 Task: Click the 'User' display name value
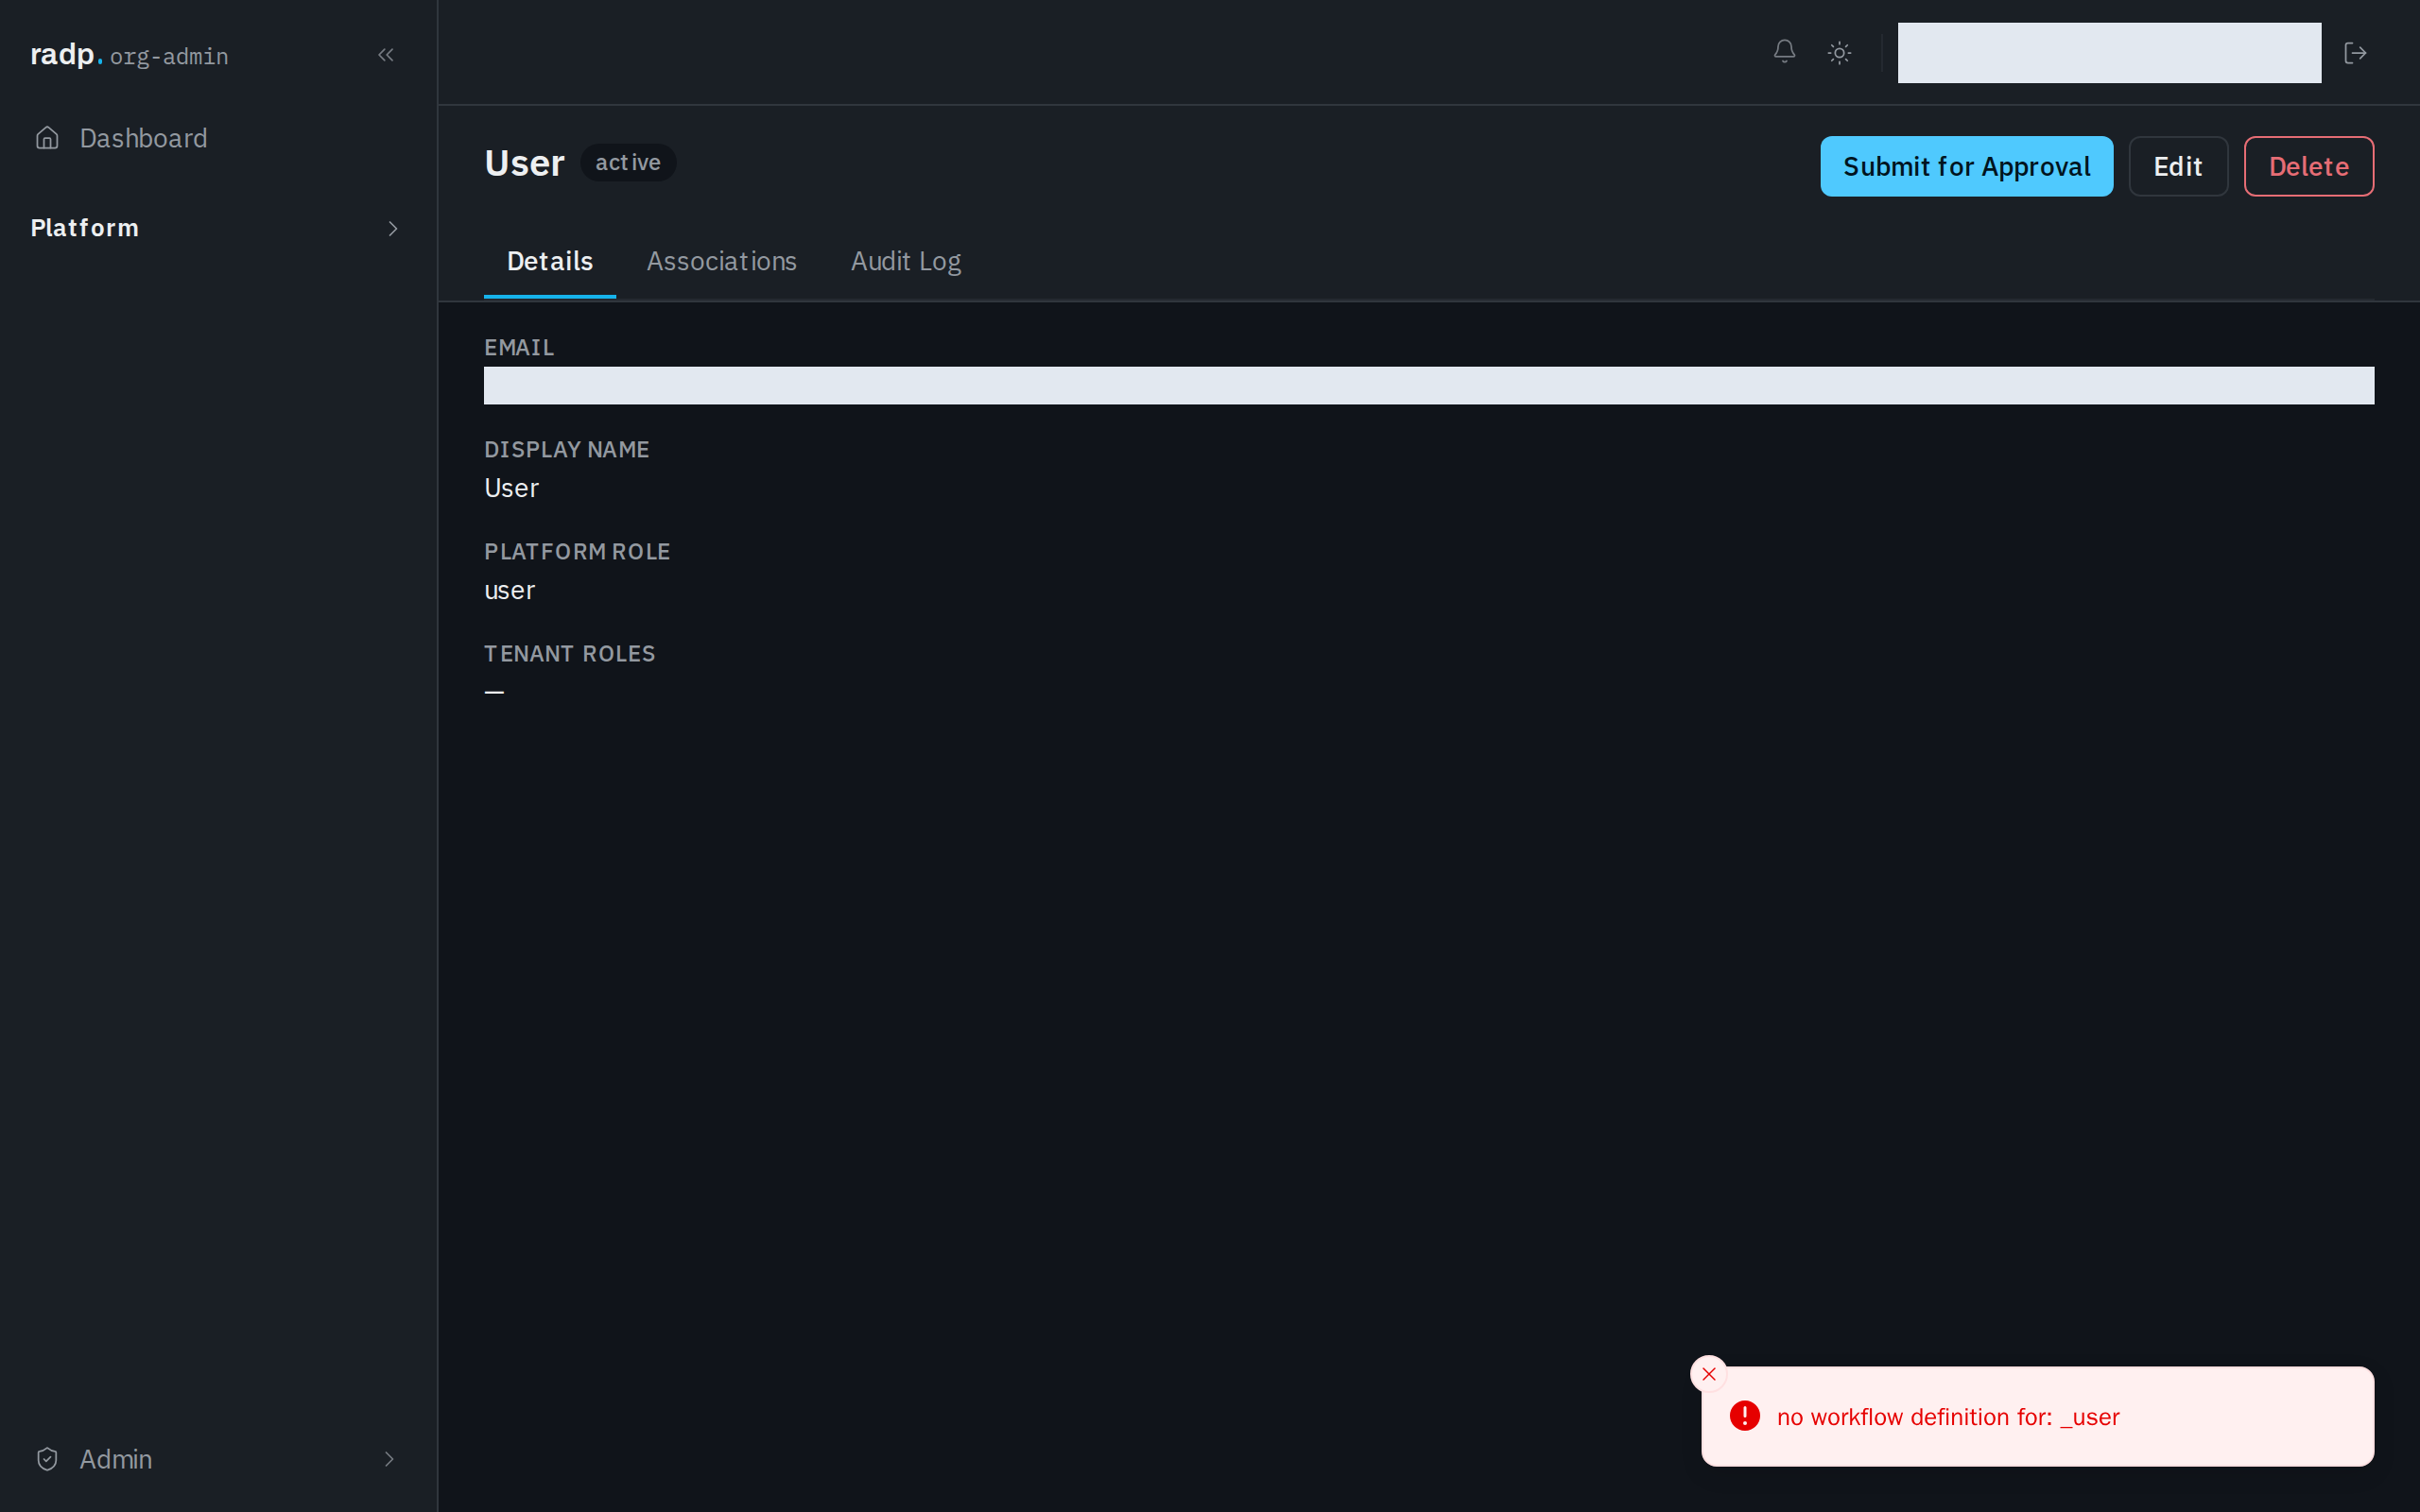511,488
